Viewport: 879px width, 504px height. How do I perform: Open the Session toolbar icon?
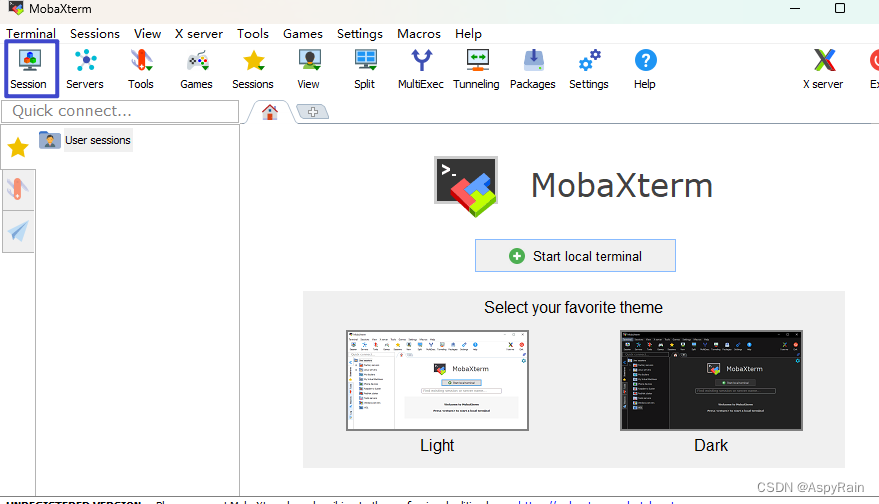pos(30,69)
